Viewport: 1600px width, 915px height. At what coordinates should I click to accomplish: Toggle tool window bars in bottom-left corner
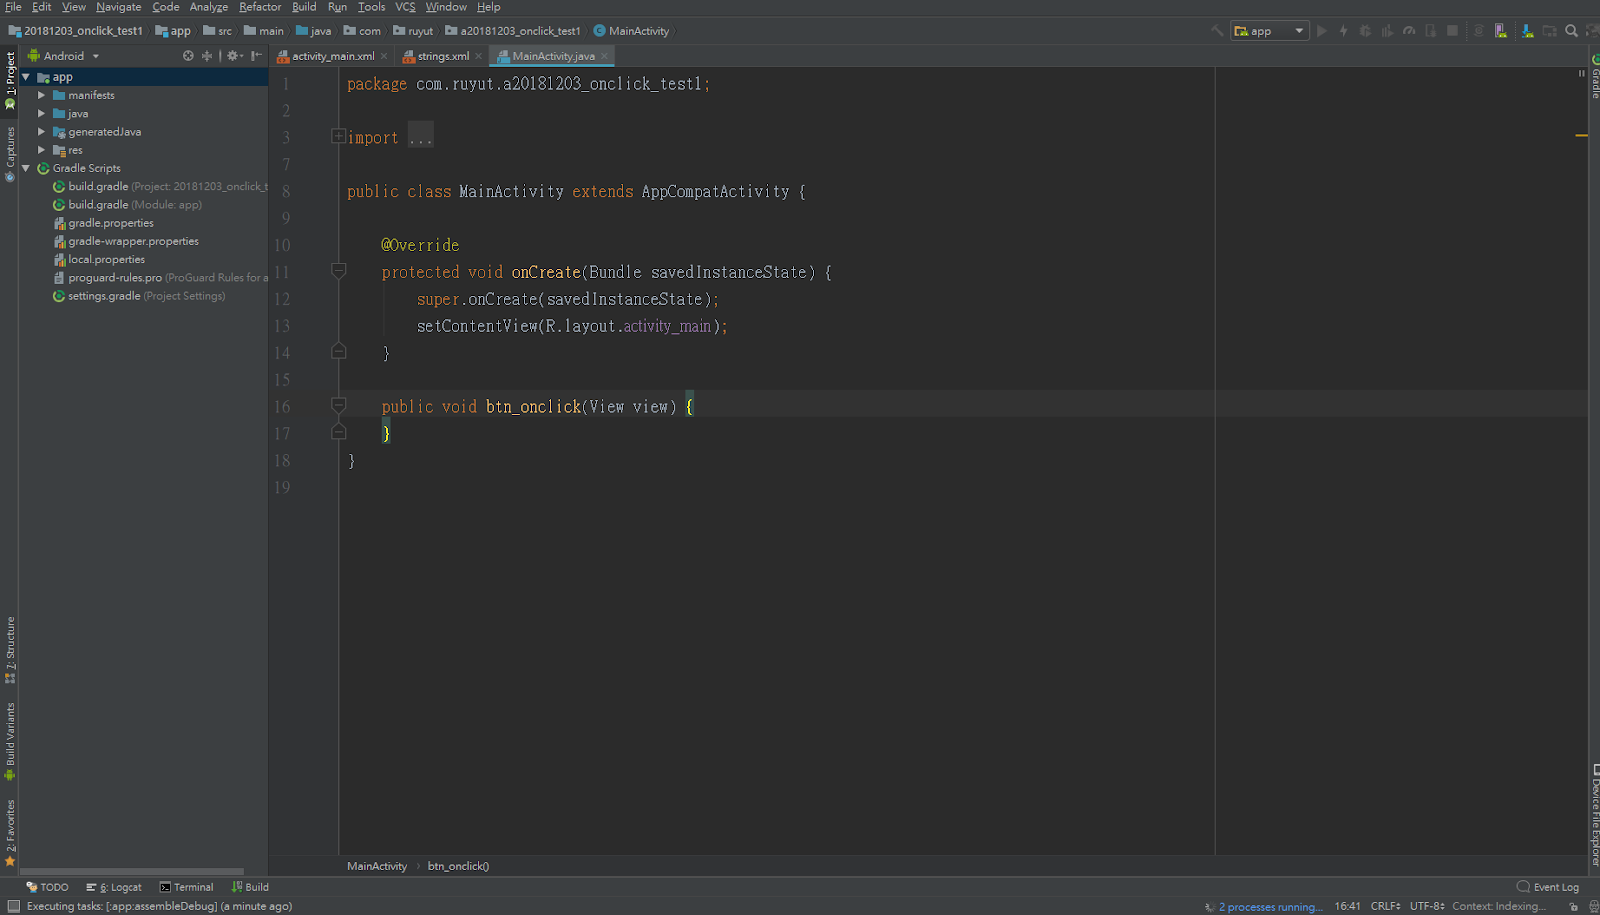[13, 906]
